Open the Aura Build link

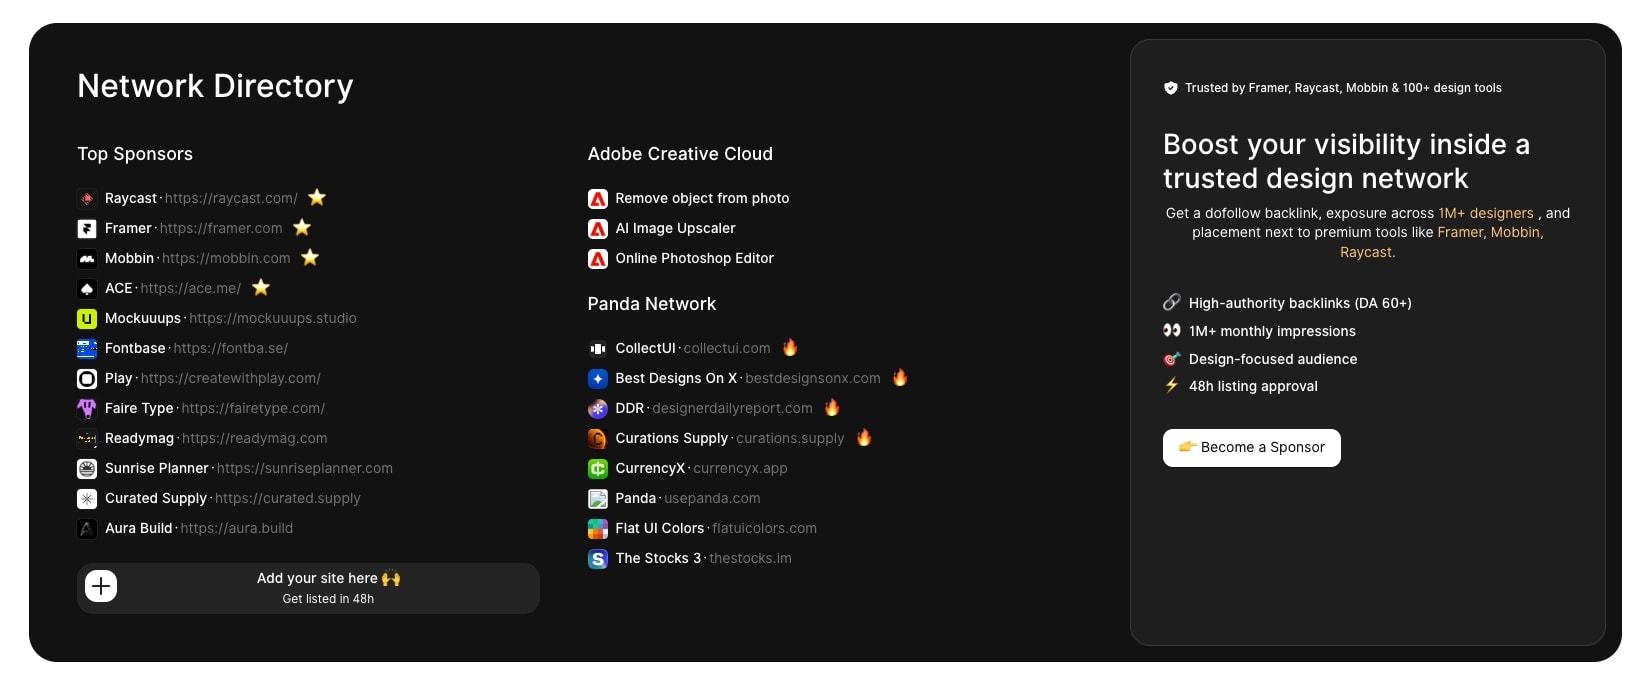click(x=199, y=528)
